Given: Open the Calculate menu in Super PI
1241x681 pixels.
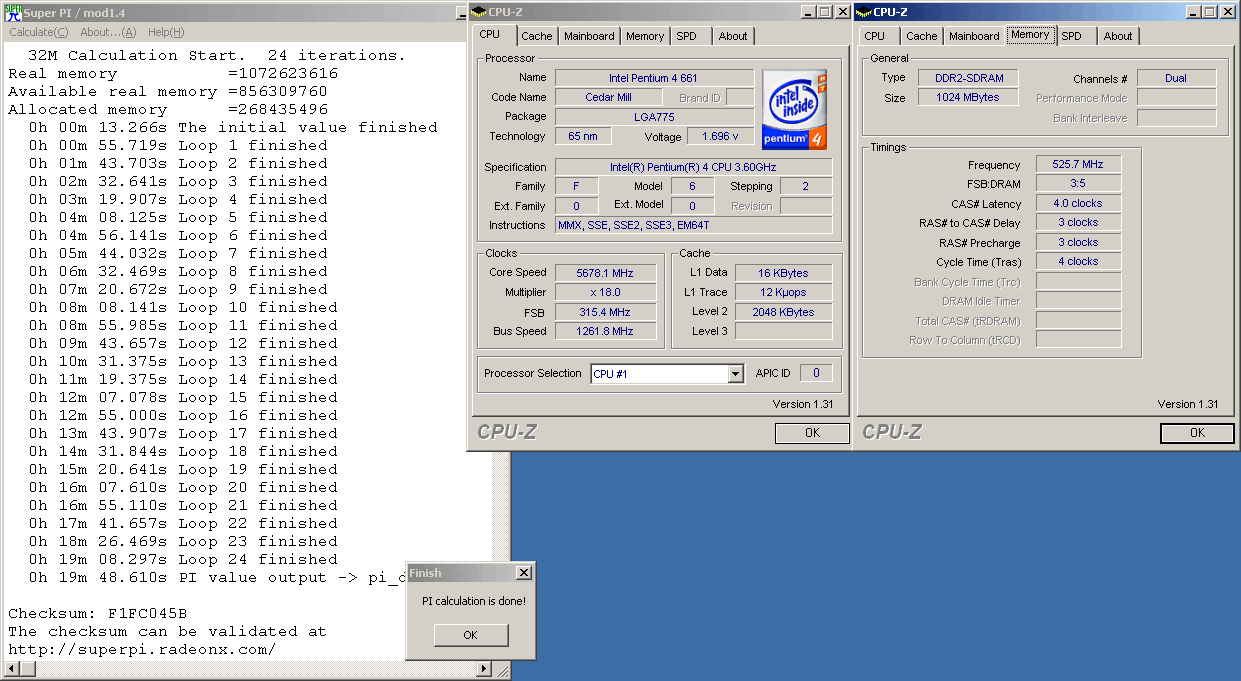Looking at the screenshot, I should tap(38, 32).
